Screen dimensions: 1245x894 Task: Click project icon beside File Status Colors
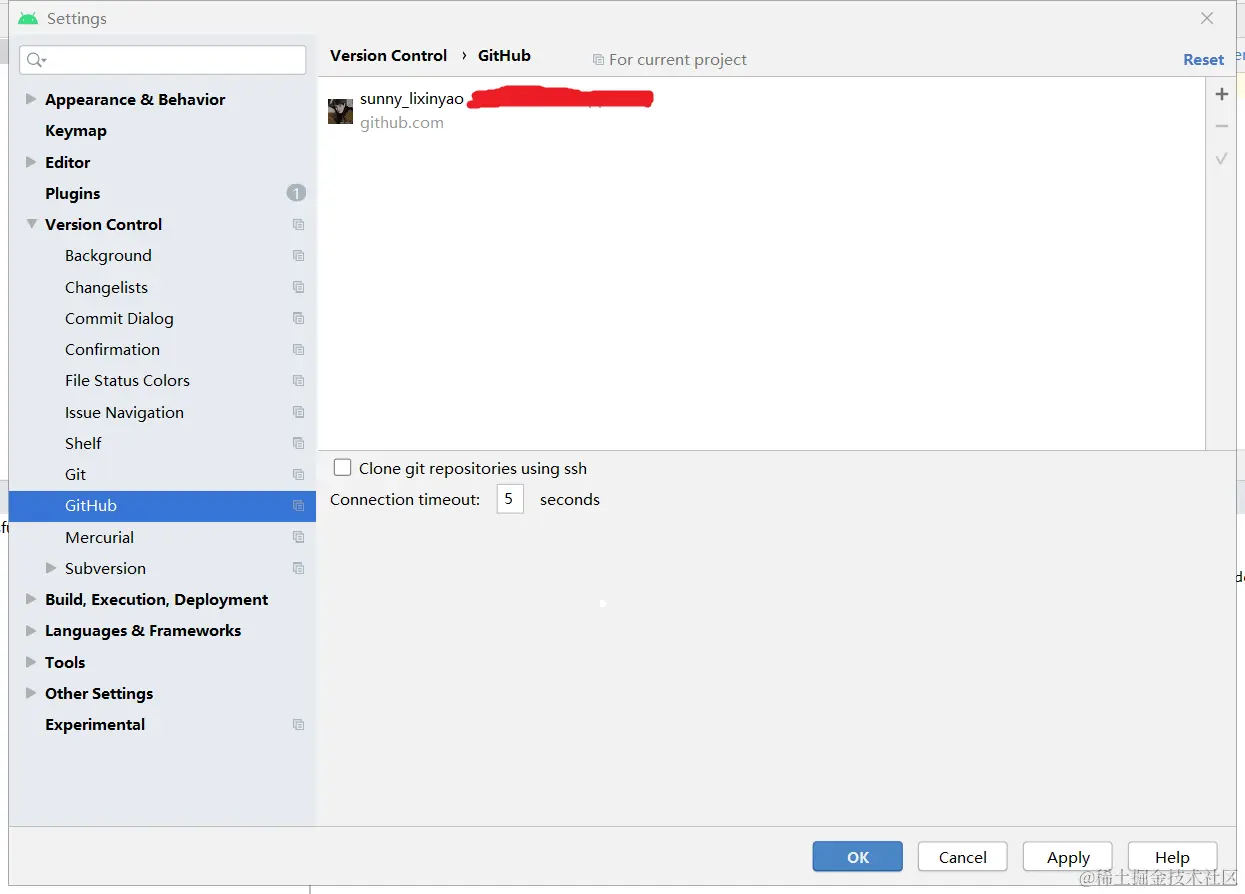tap(298, 381)
